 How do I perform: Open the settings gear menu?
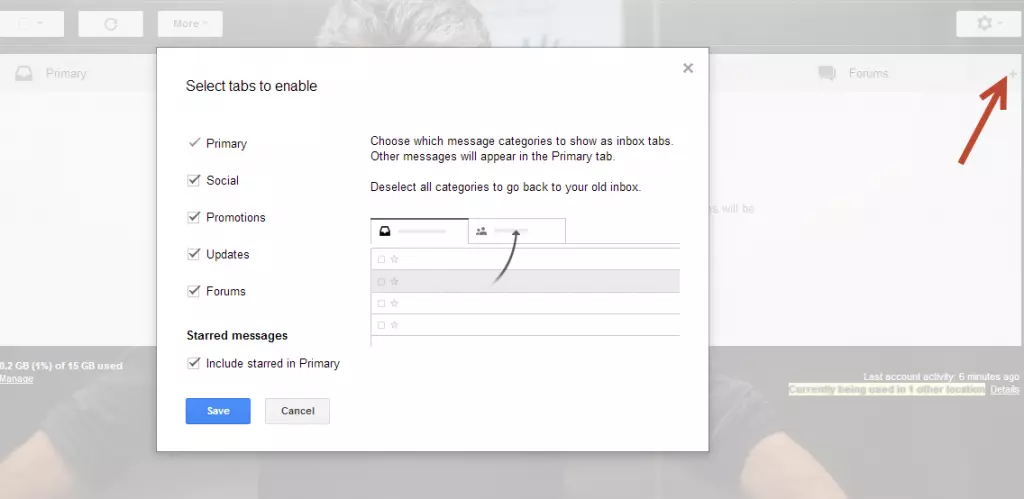[988, 24]
